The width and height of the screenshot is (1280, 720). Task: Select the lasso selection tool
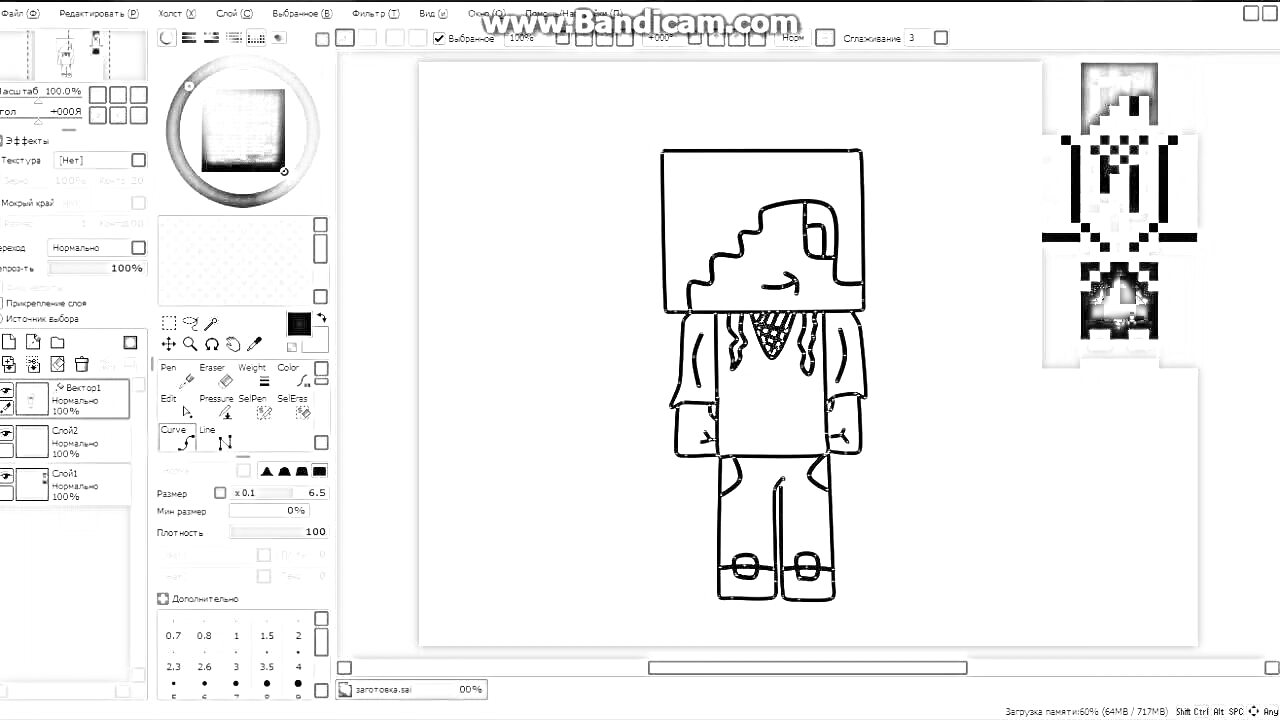(190, 323)
